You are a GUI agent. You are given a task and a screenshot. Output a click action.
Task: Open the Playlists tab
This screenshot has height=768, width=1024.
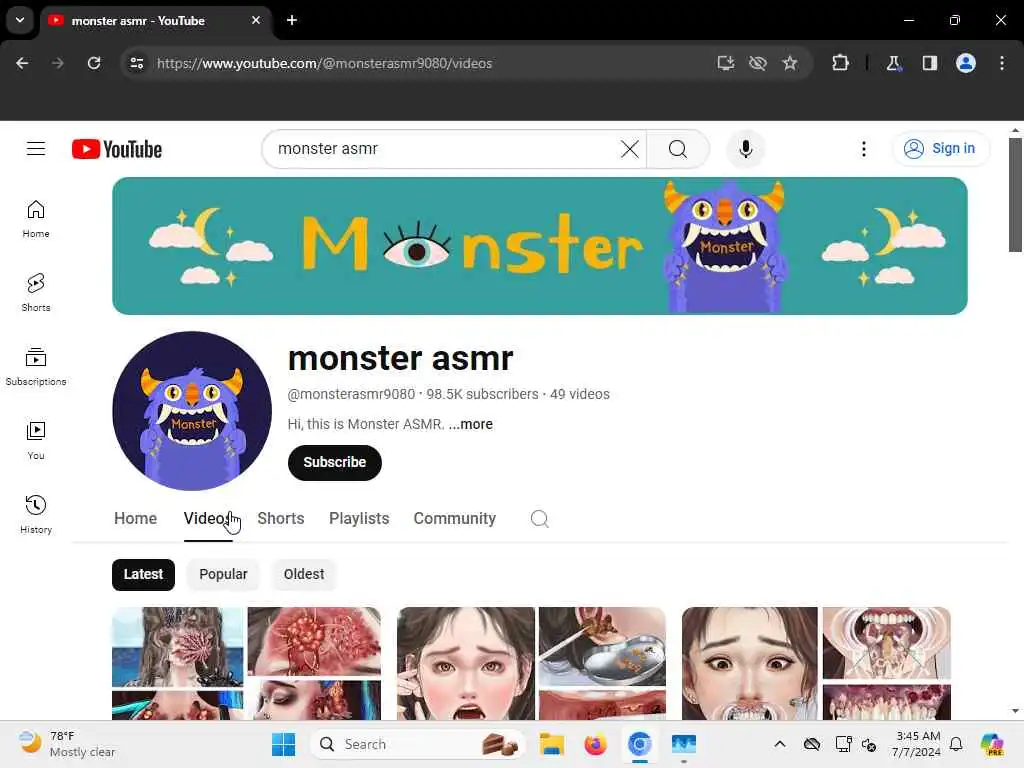pyautogui.click(x=359, y=519)
